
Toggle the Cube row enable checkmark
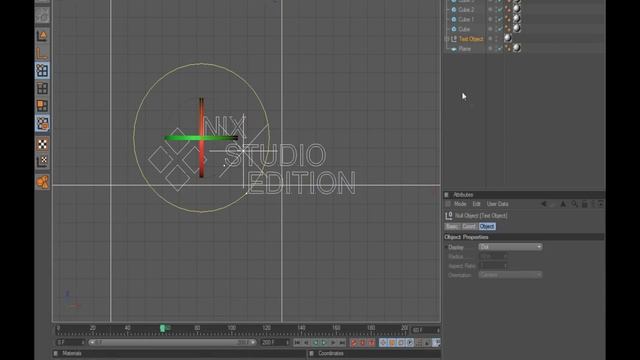coord(500,29)
